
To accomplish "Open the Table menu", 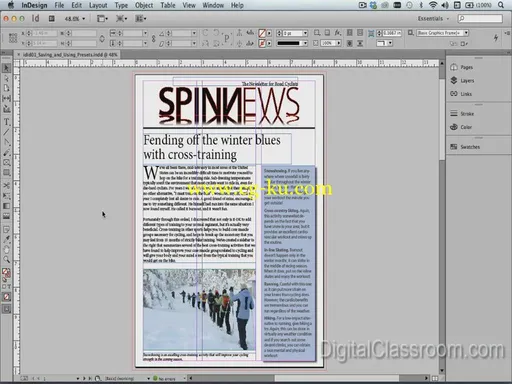I will coord(168,5).
